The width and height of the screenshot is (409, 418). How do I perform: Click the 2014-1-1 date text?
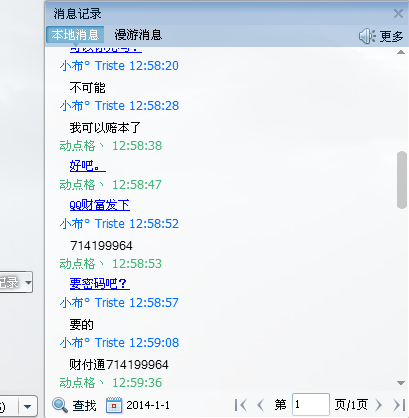pos(148,405)
